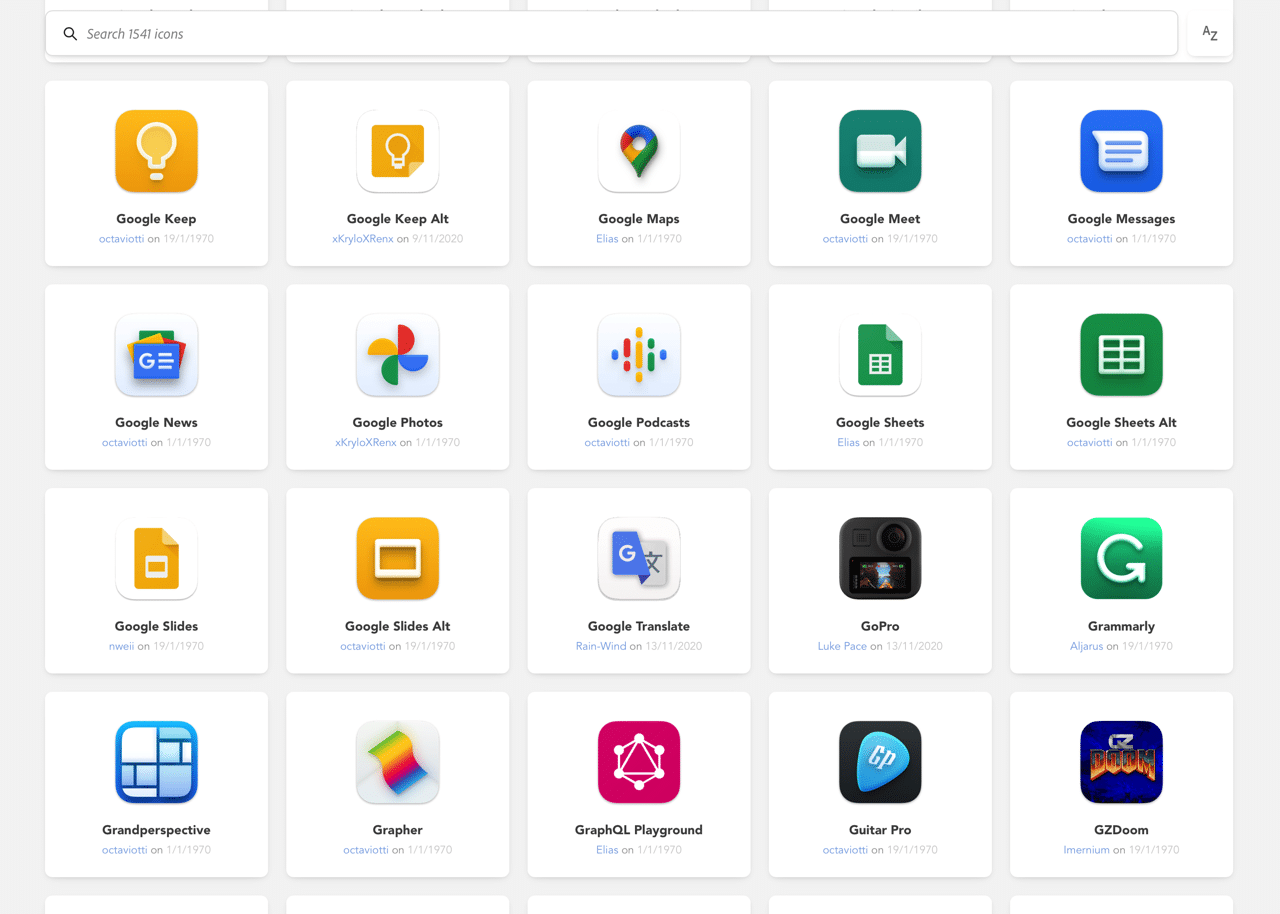
Task: Click the "Google Maps" title text
Action: [639, 219]
